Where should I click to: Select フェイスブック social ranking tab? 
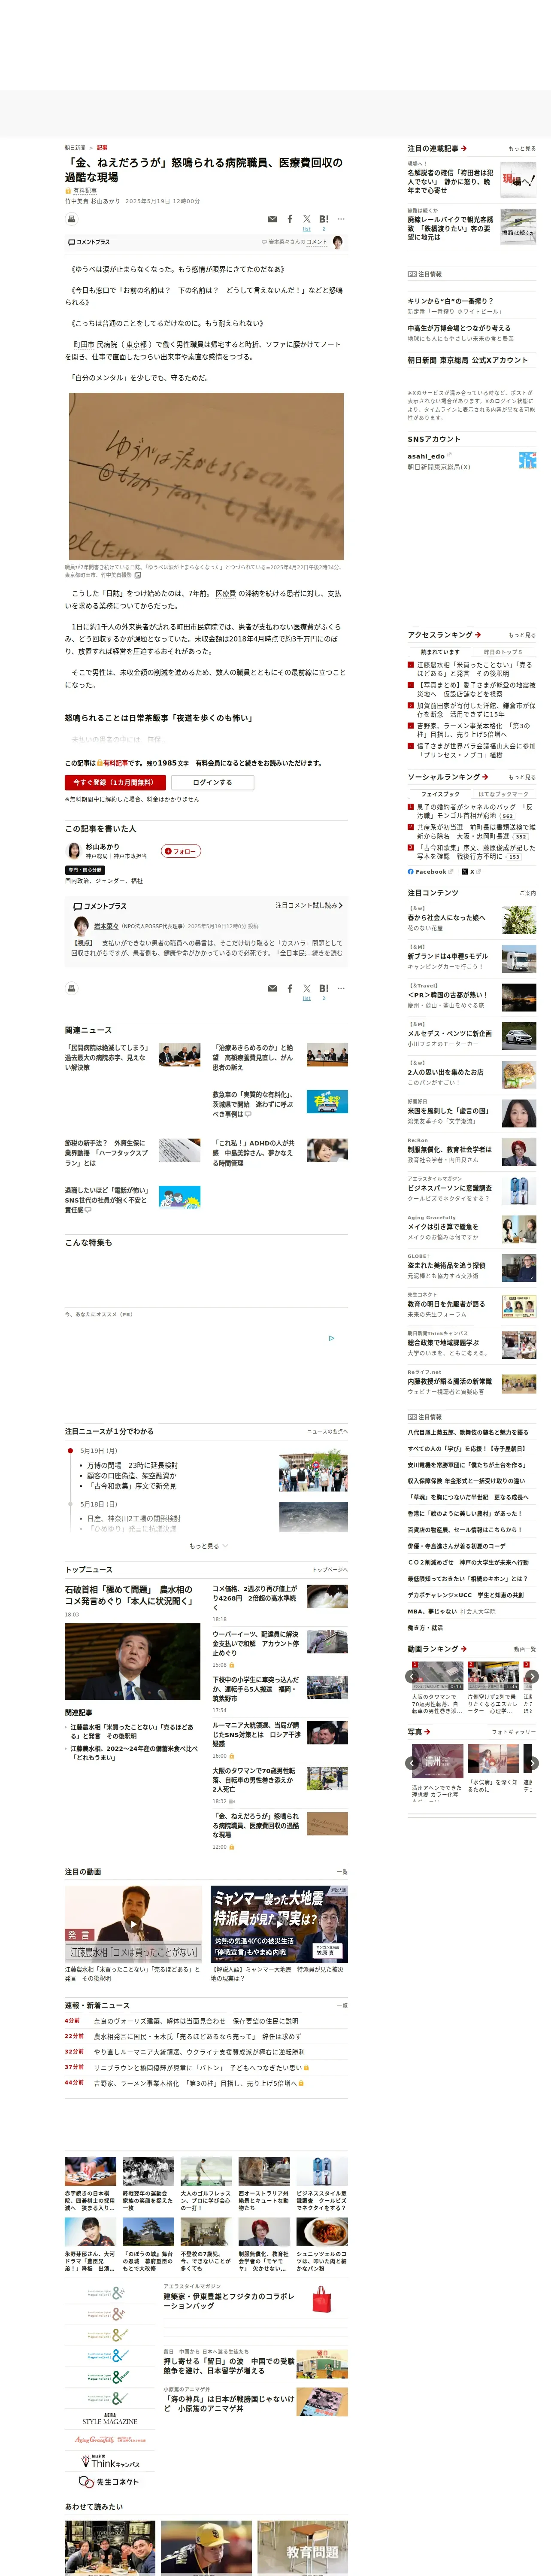click(x=440, y=793)
